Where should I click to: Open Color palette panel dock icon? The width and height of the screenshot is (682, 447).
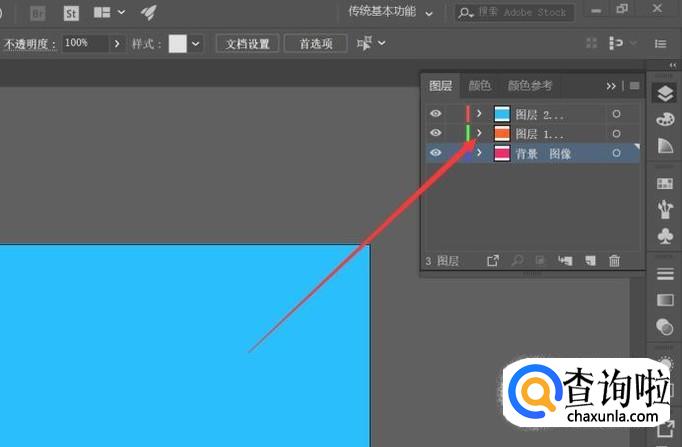(x=665, y=119)
